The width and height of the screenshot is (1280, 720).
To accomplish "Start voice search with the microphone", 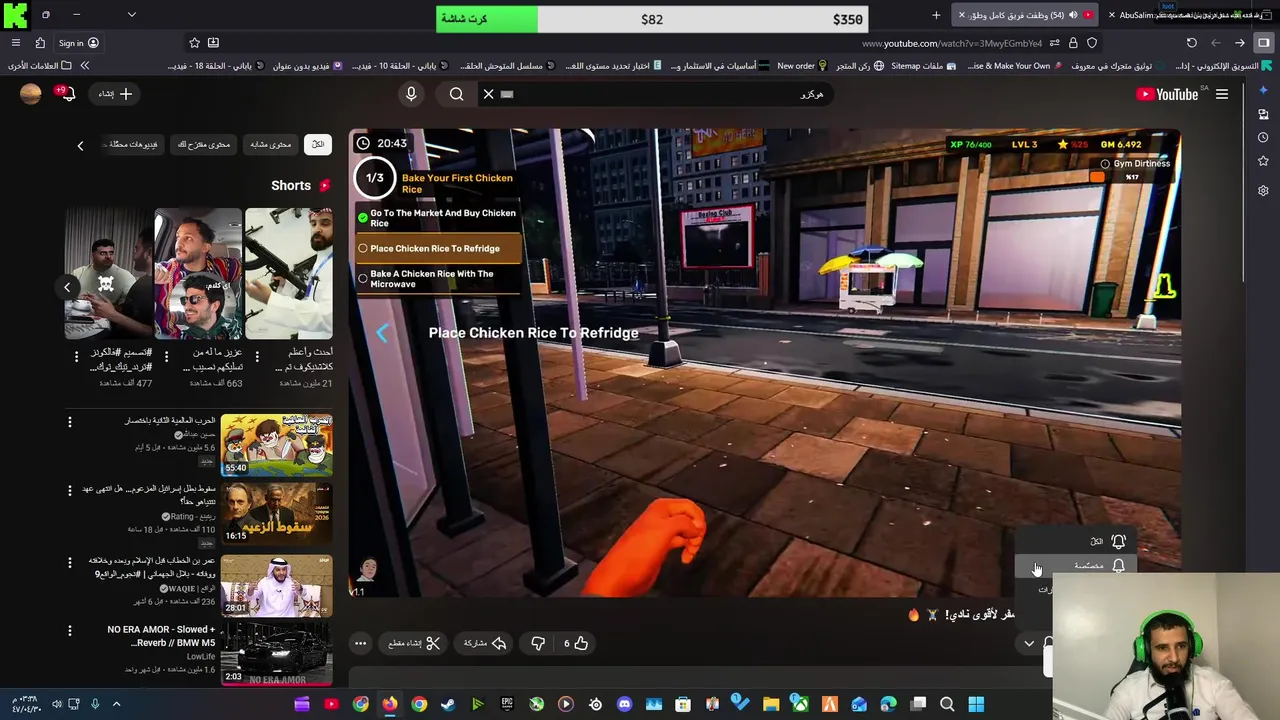I will point(411,94).
